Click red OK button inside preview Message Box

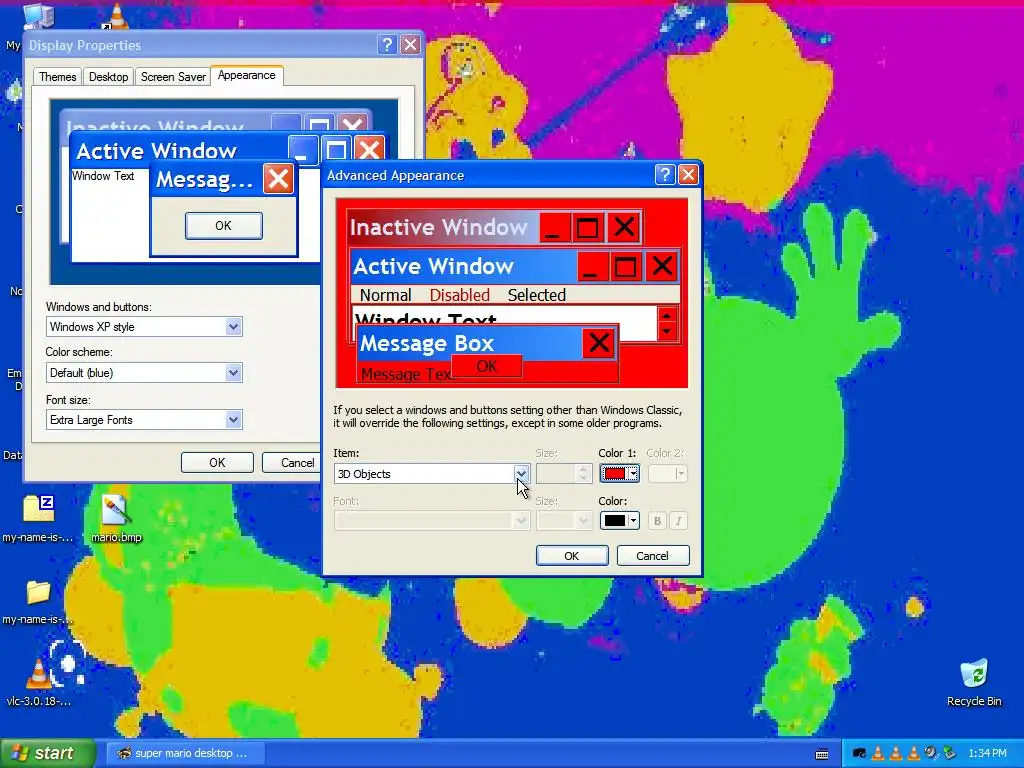487,366
